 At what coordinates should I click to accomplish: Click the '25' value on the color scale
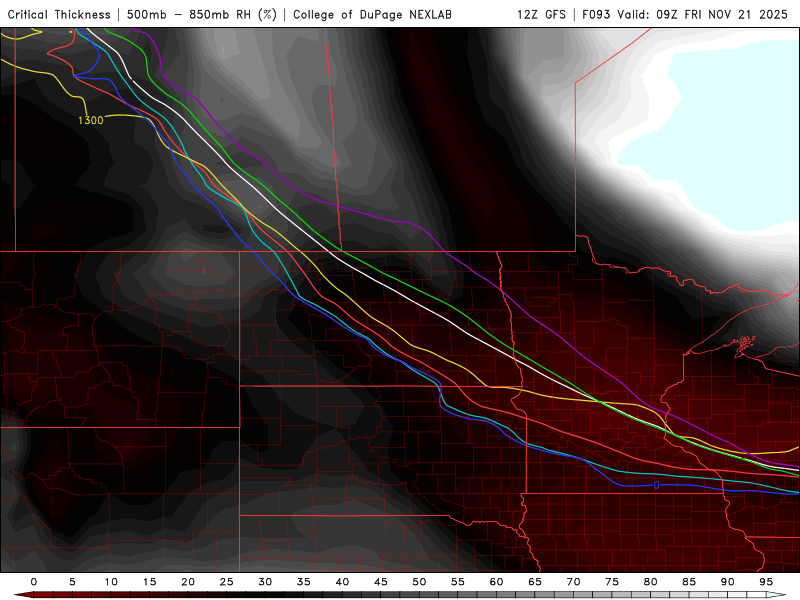227,582
